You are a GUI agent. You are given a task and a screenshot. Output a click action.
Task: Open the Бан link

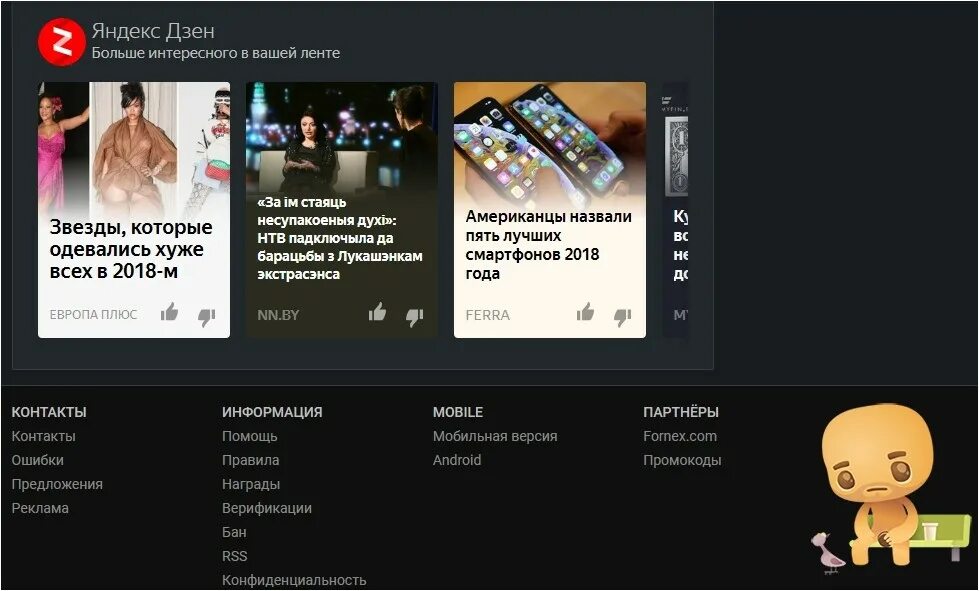click(234, 532)
